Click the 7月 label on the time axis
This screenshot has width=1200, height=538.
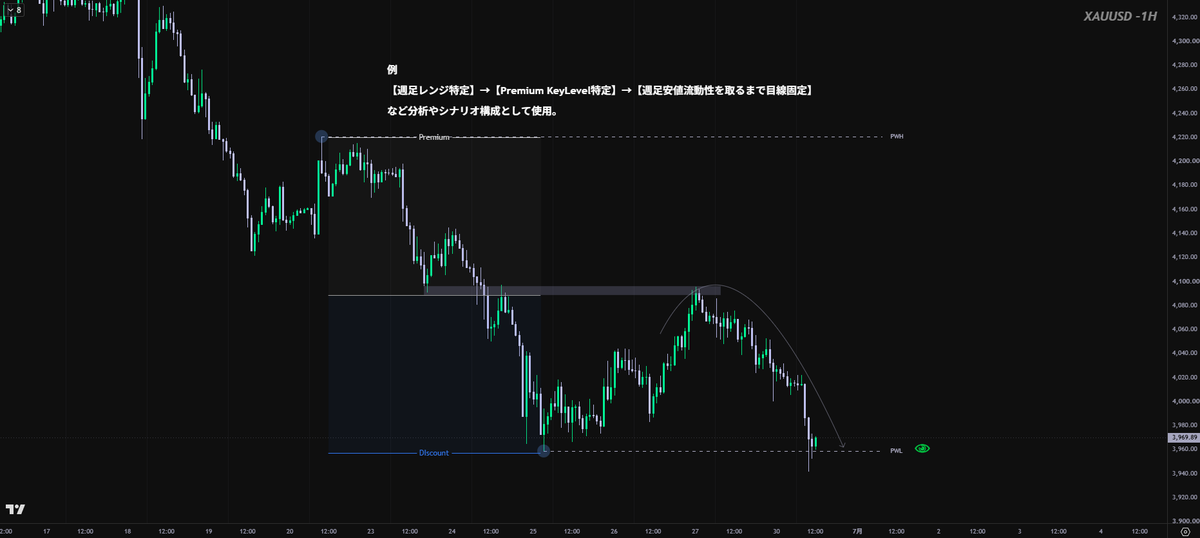[x=857, y=532]
